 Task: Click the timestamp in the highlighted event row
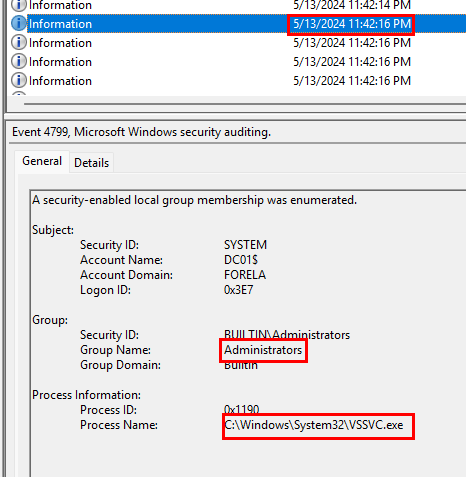352,24
